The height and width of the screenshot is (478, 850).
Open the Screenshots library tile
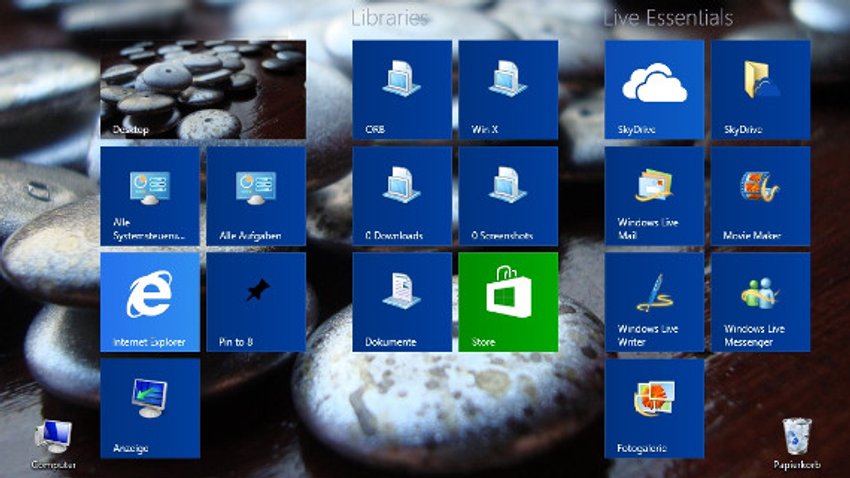(x=508, y=196)
